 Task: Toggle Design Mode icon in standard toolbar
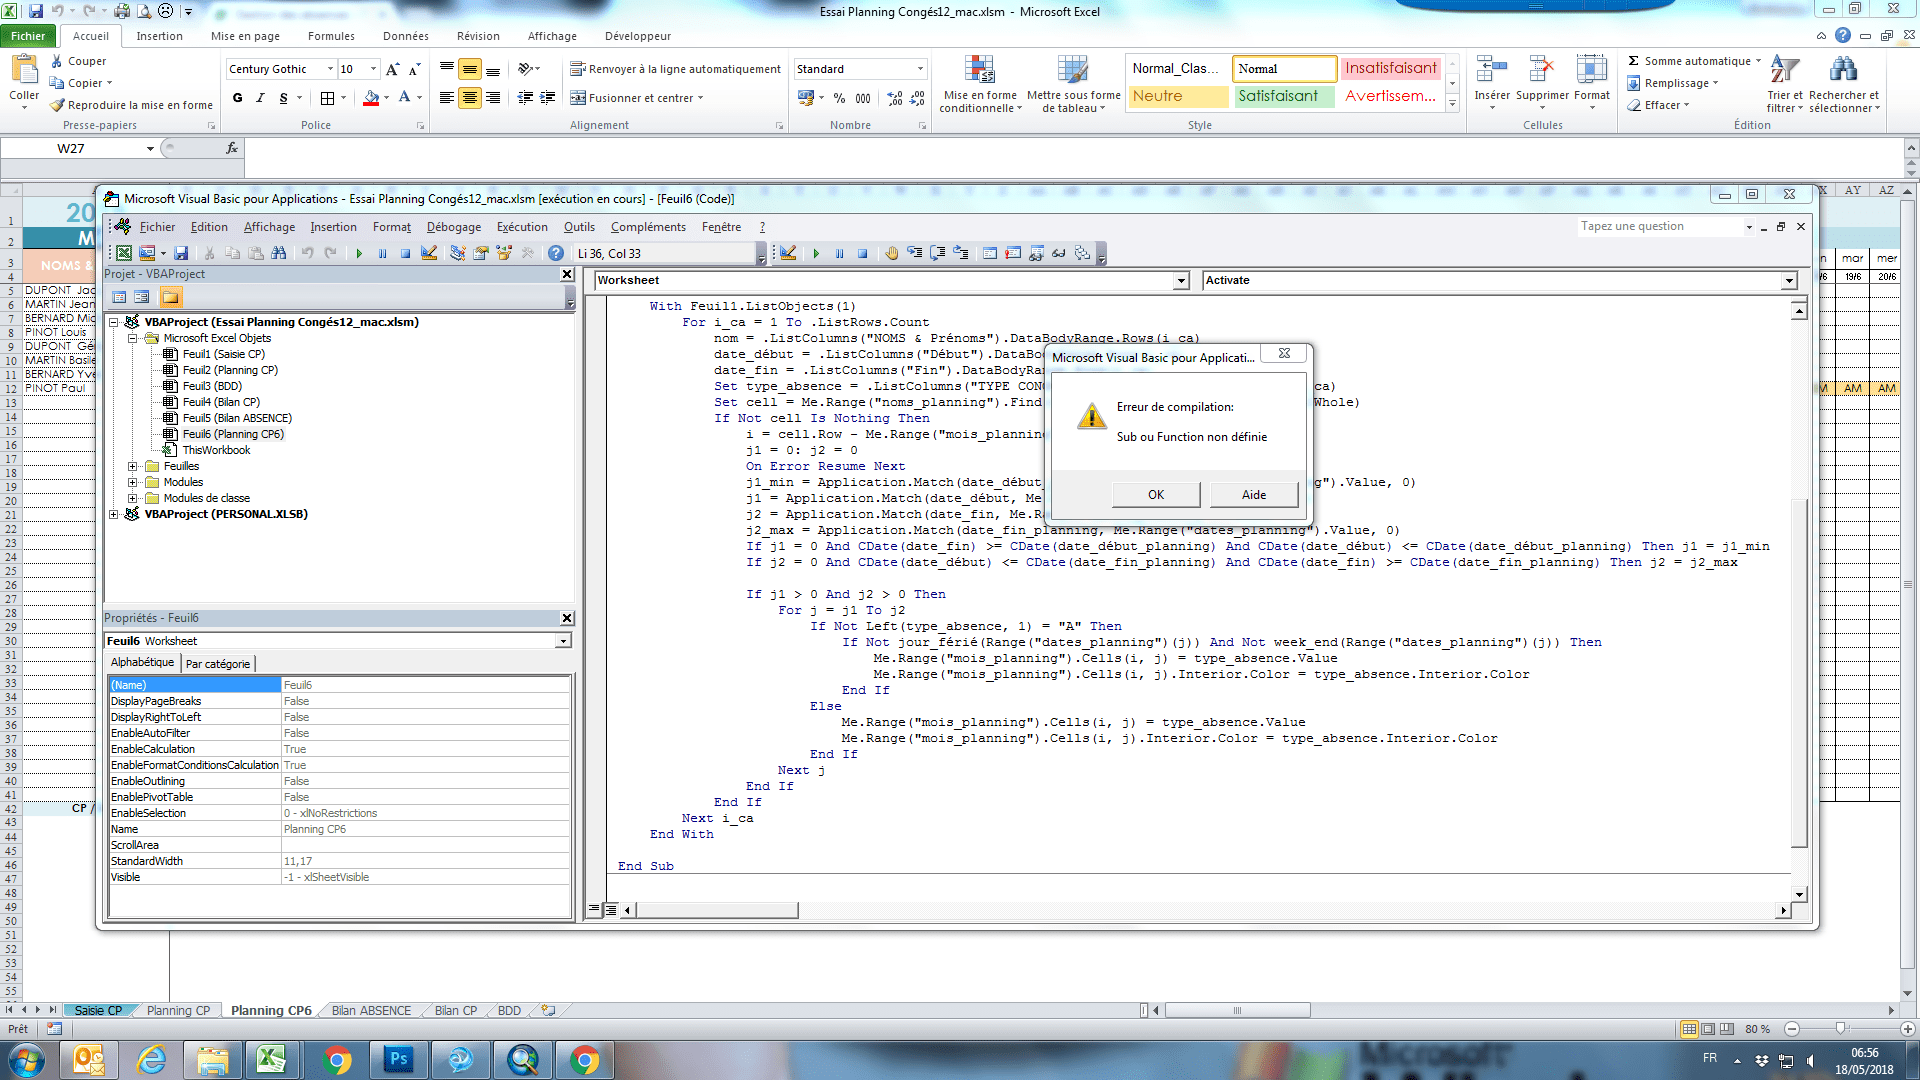click(429, 253)
